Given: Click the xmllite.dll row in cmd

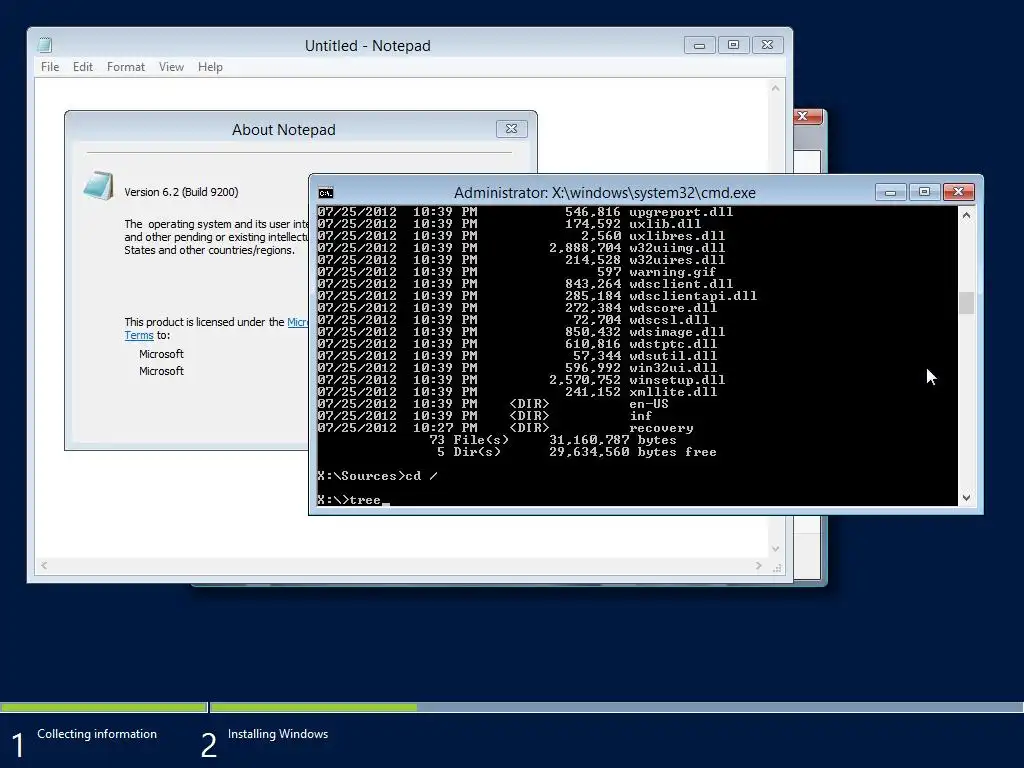Looking at the screenshot, I should [x=517, y=392].
